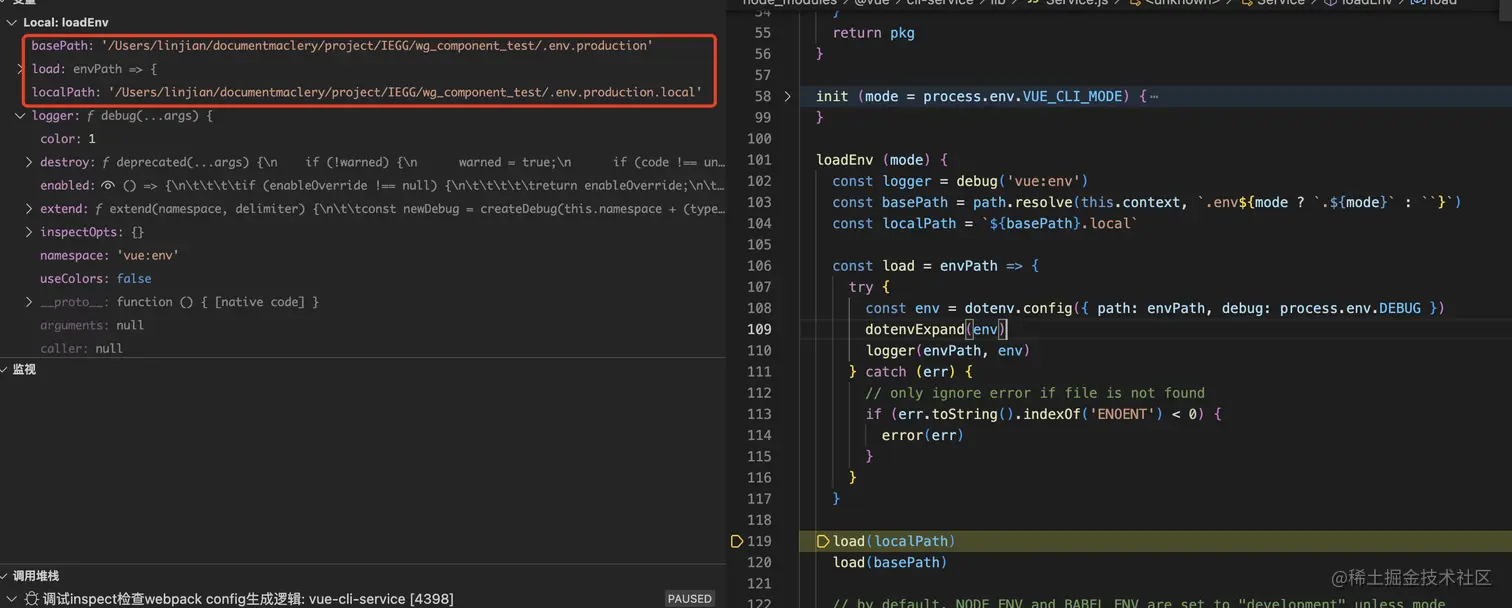Click line number 109 in the gutter
This screenshot has height=608, width=1512.
coord(759,329)
